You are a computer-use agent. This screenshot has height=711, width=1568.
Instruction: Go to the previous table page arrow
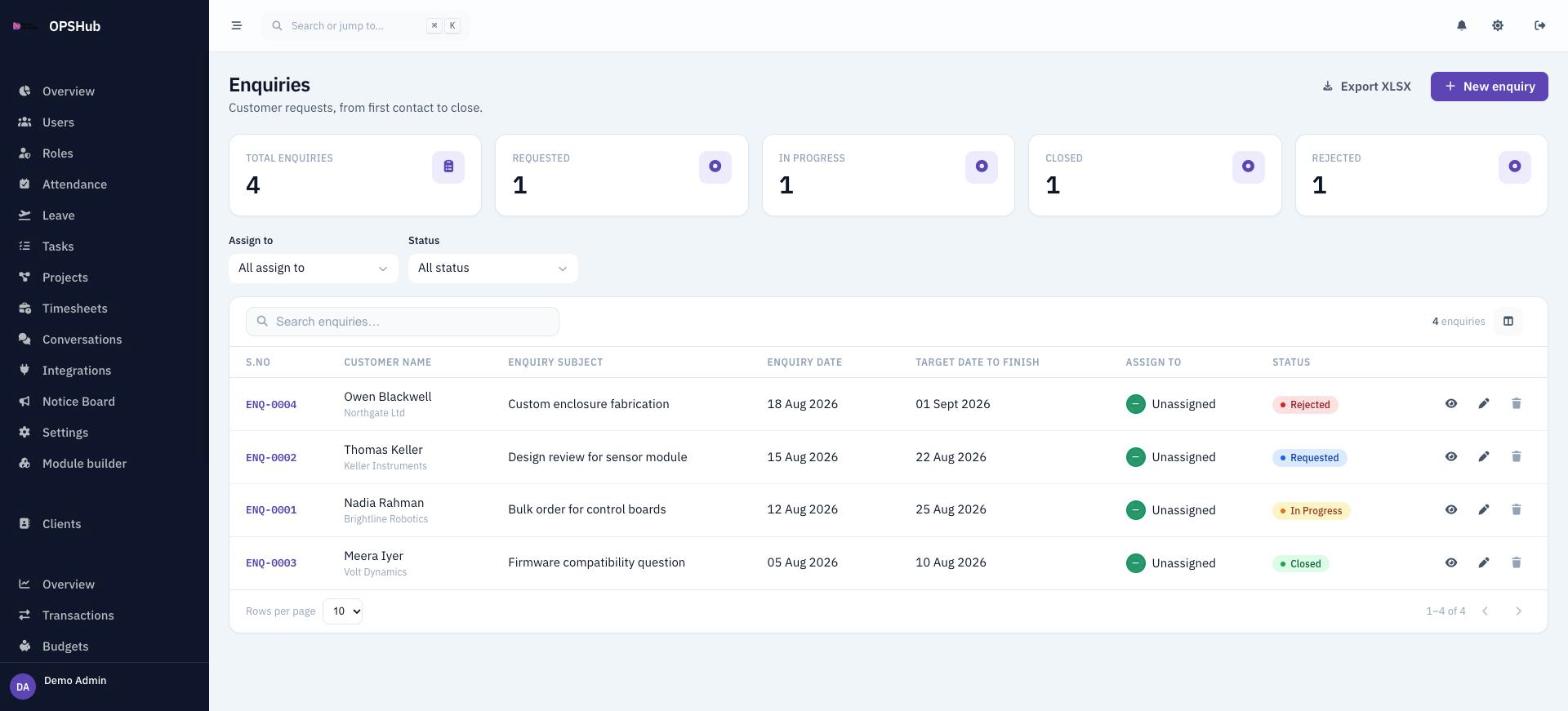click(1485, 611)
